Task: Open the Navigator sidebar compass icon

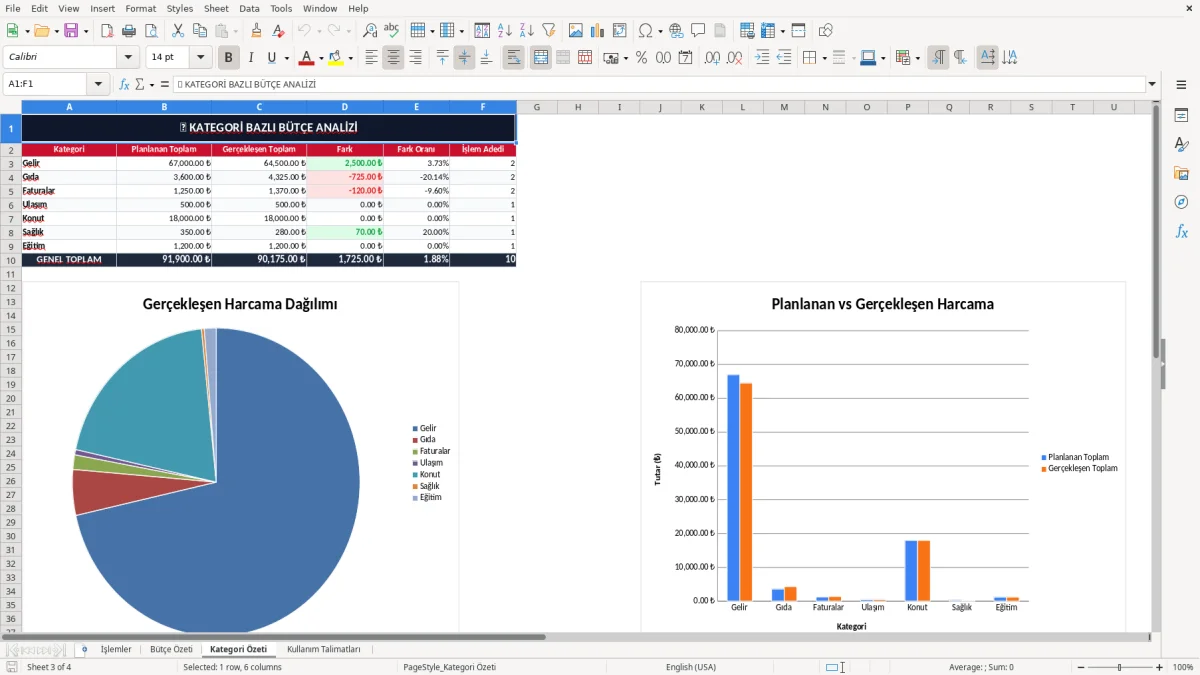Action: (x=1181, y=202)
